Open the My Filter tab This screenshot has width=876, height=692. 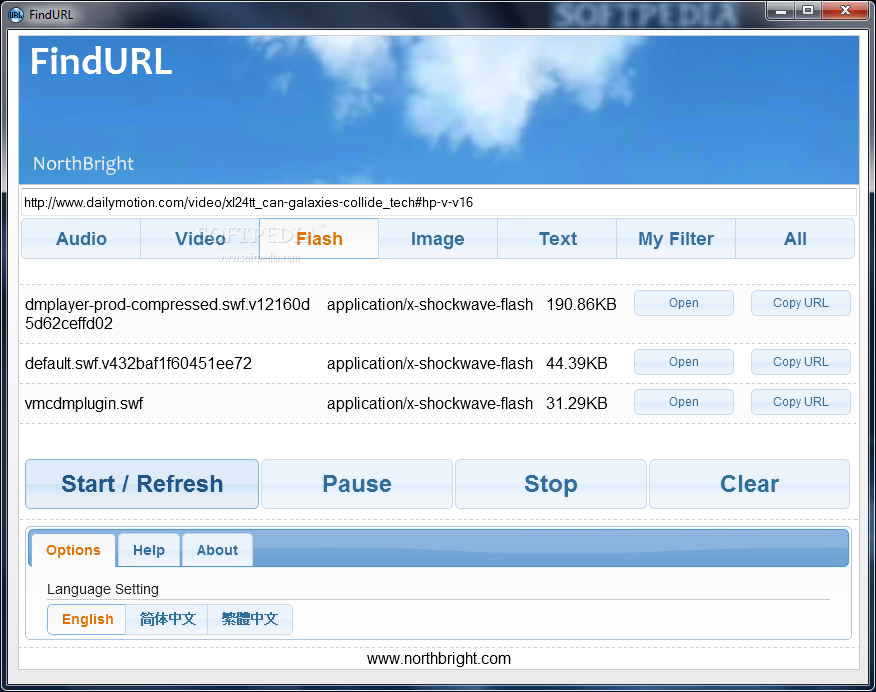(x=676, y=238)
